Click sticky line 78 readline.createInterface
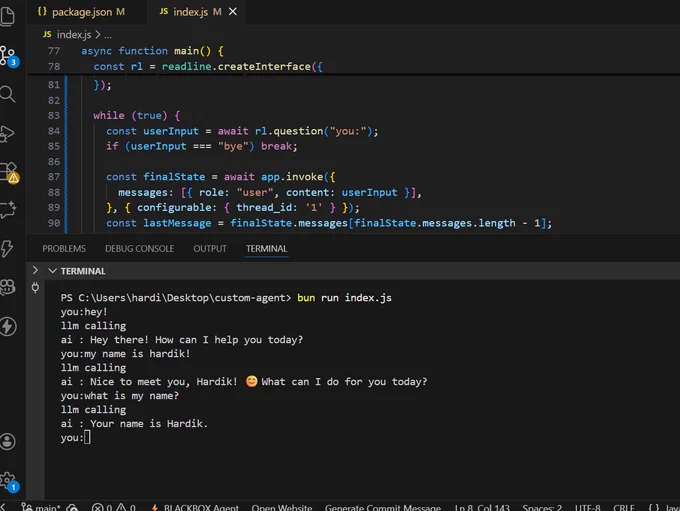 click(x=208, y=66)
